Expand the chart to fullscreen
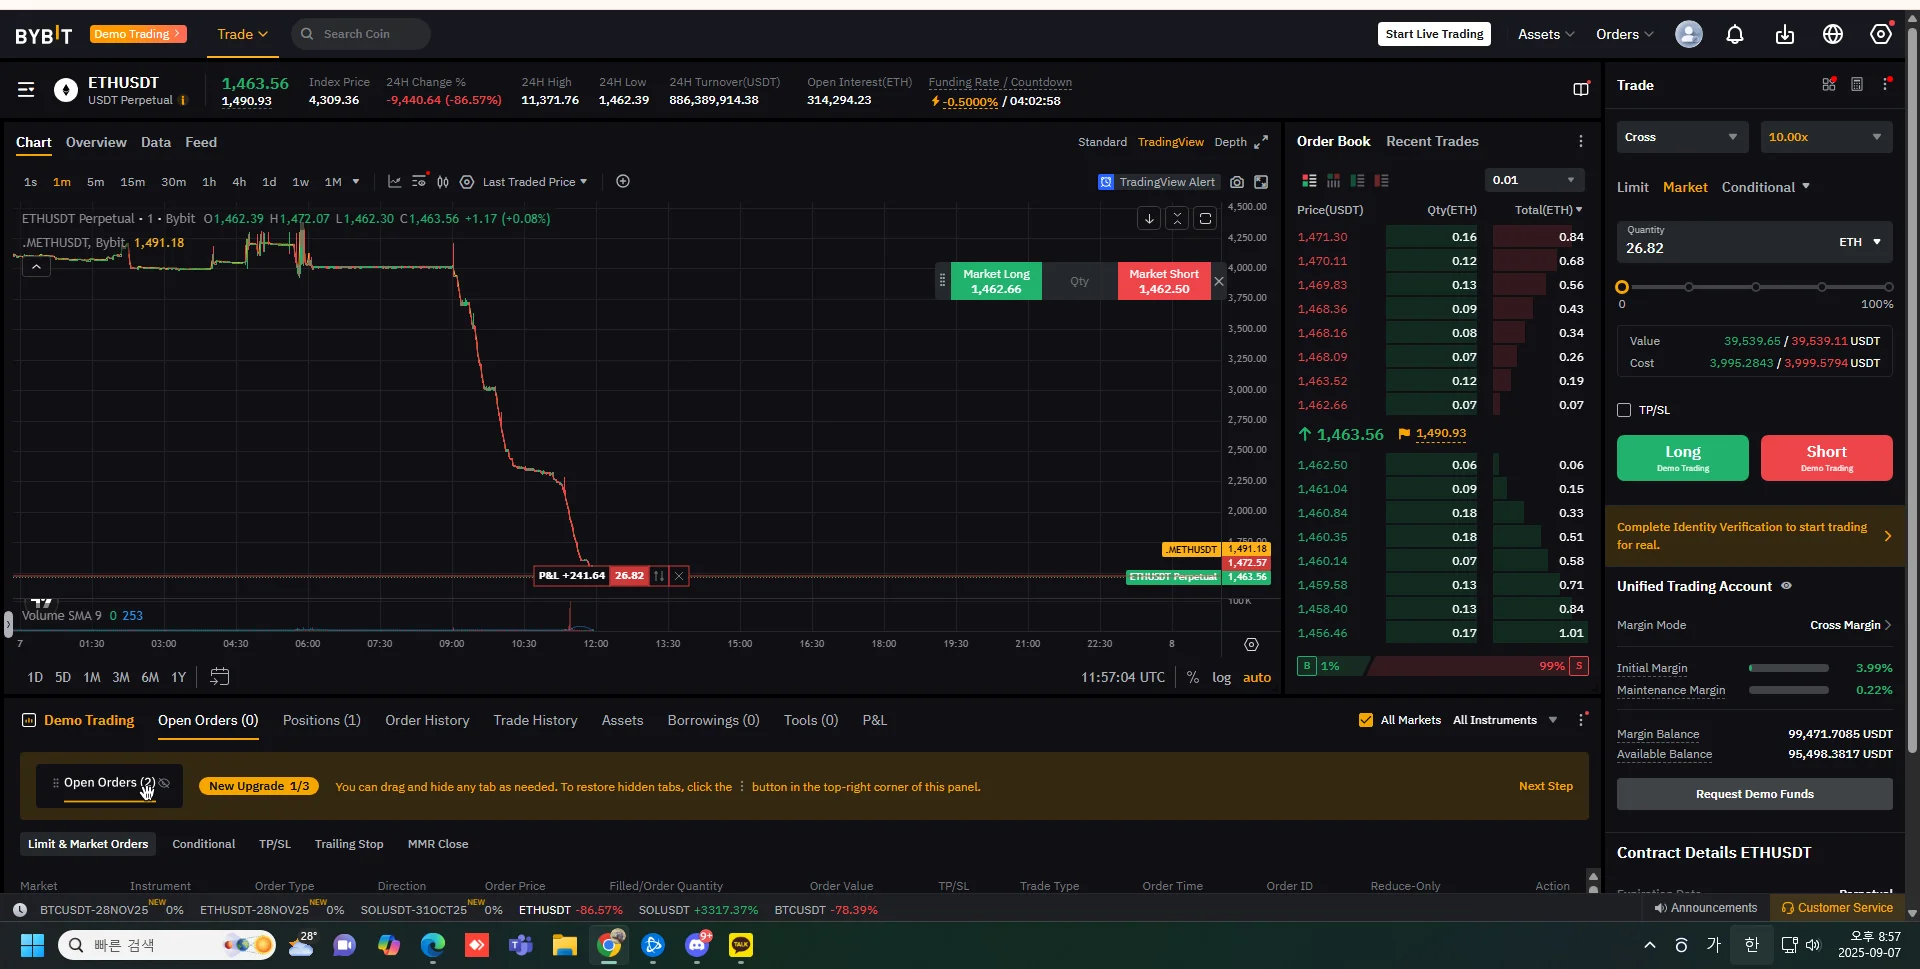Viewport: 1920px width, 969px height. 1261,142
